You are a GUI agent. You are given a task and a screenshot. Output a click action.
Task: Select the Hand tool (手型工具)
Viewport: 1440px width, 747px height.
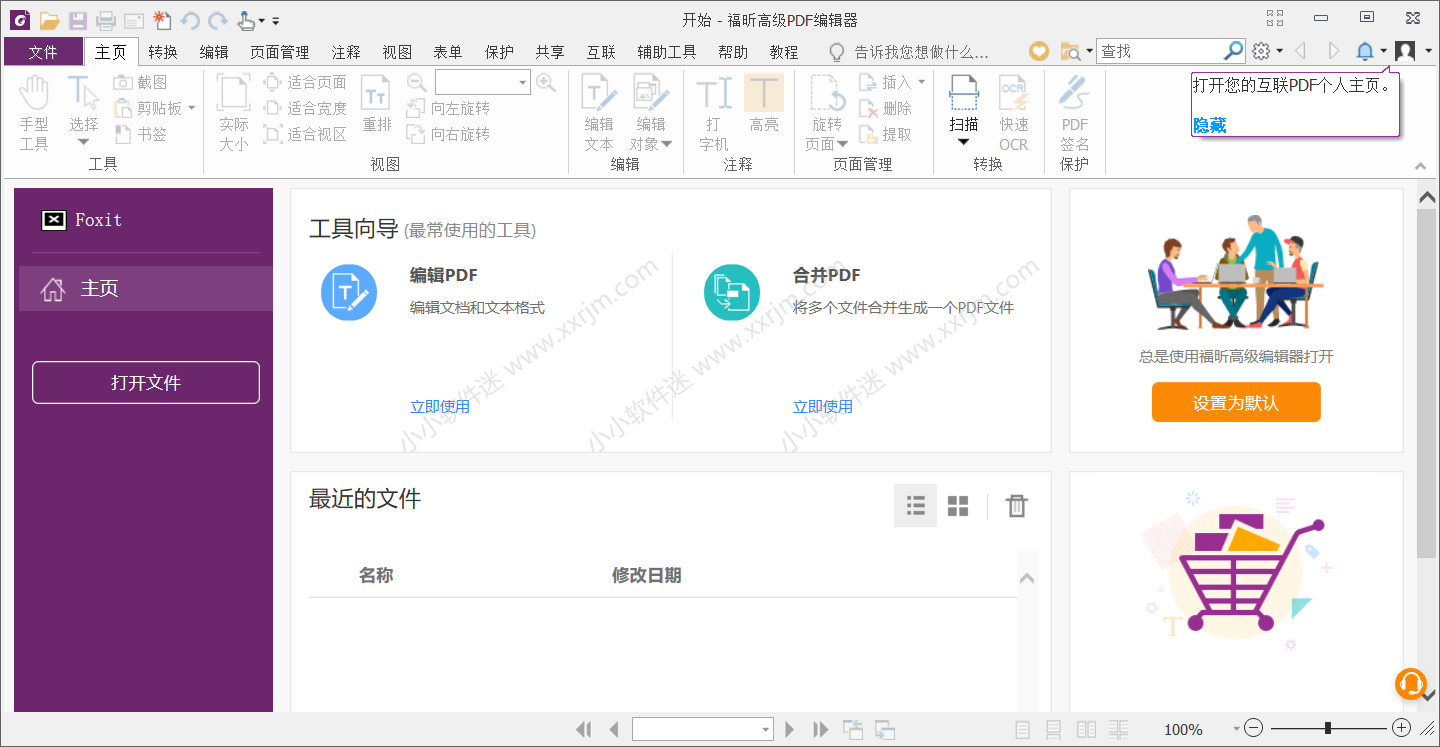[34, 113]
